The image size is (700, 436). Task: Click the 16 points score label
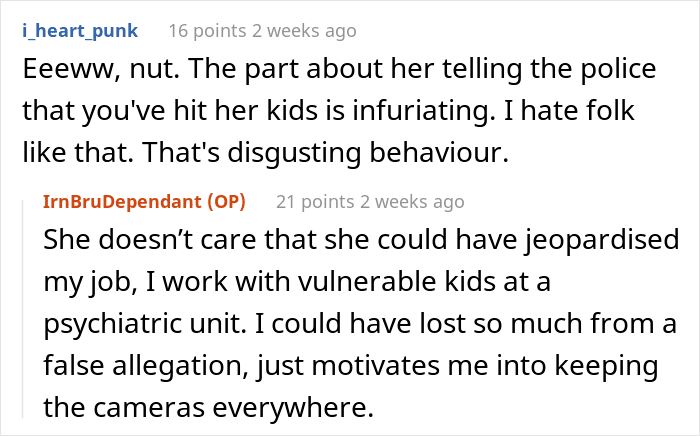point(207,31)
